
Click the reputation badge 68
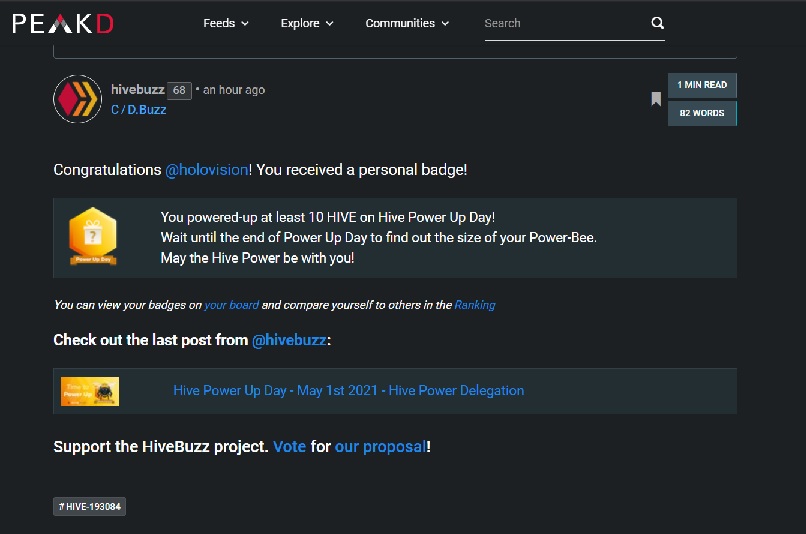(x=179, y=90)
